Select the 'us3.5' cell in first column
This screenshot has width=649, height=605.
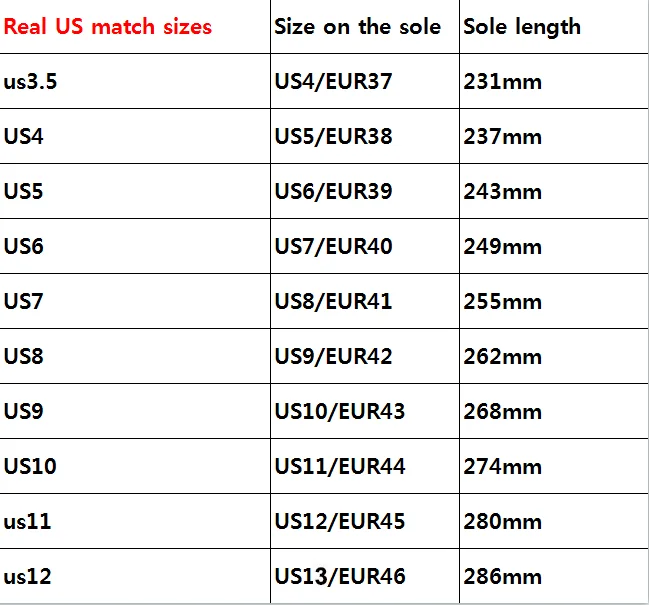click(31, 82)
